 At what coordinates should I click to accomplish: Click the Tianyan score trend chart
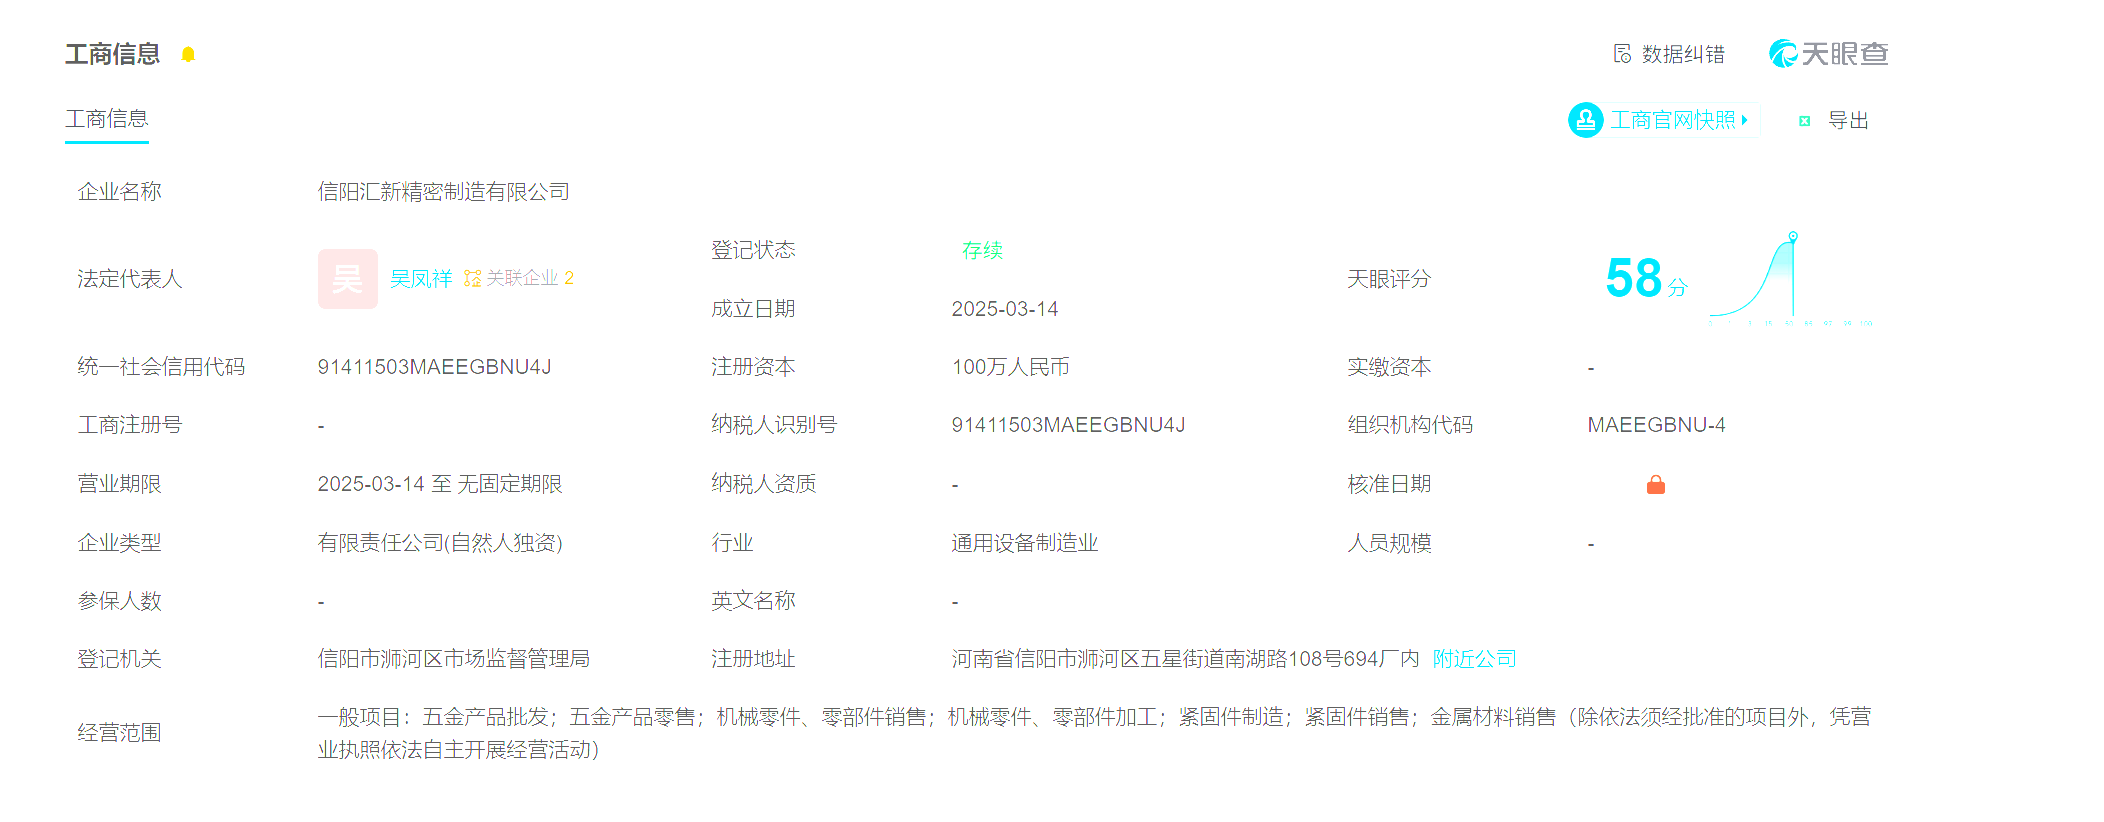1790,278
